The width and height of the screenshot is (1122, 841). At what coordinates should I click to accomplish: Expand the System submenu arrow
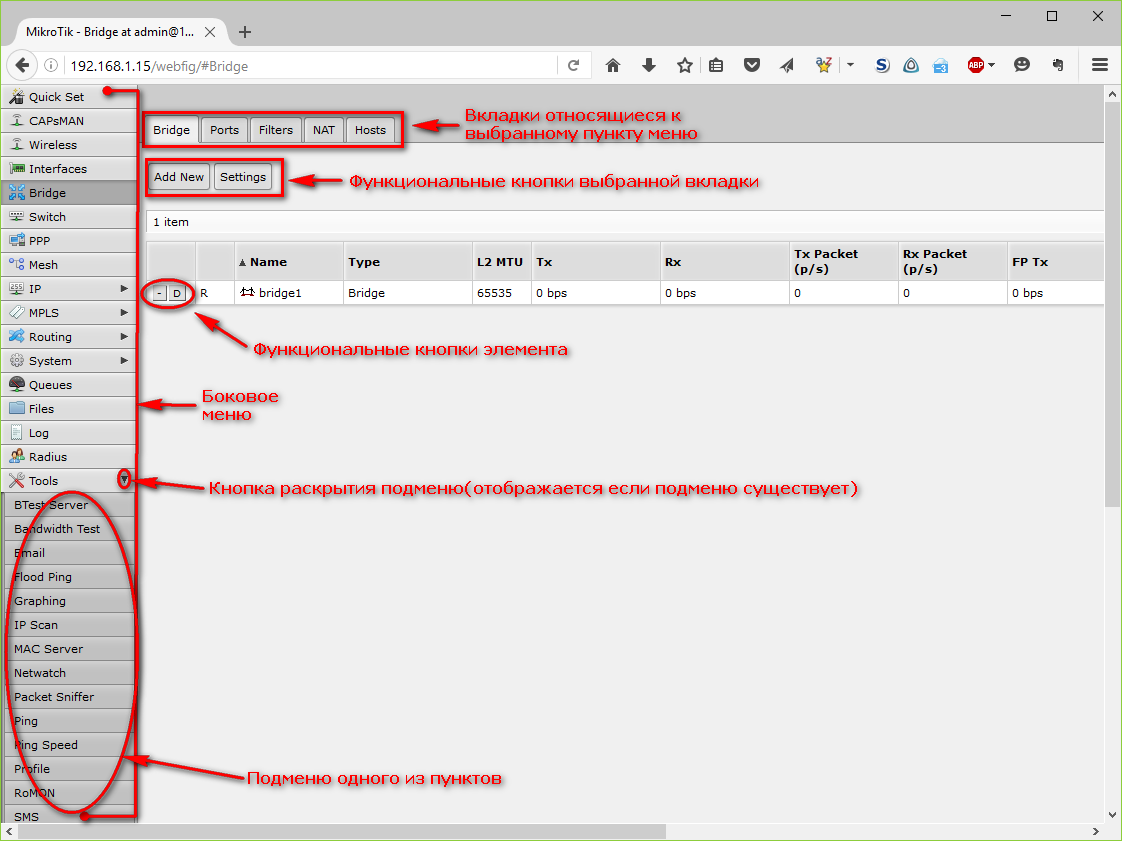pos(124,360)
